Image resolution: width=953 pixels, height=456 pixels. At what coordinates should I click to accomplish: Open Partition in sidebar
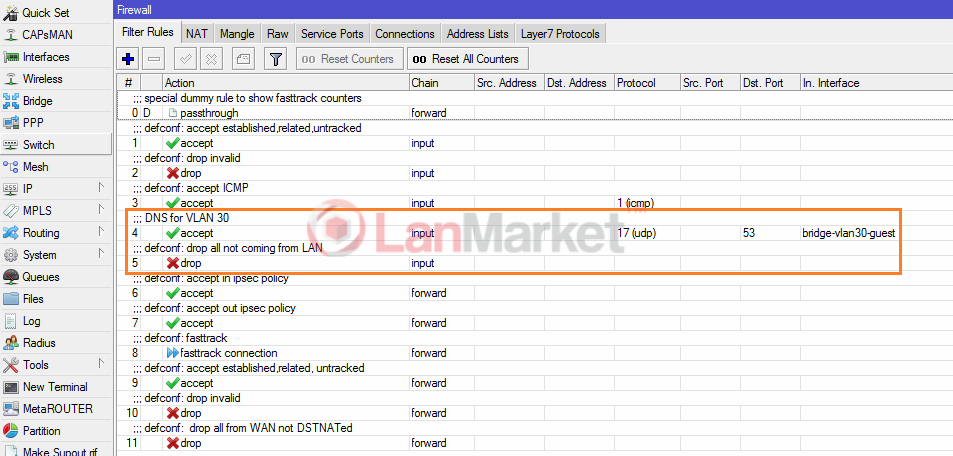[x=56, y=430]
